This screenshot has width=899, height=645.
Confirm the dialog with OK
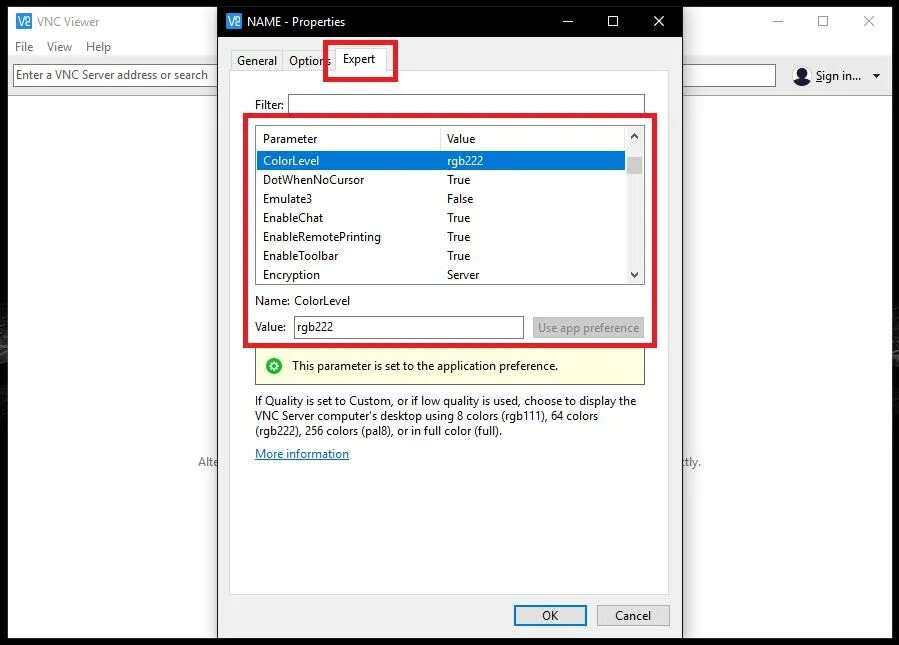point(550,615)
